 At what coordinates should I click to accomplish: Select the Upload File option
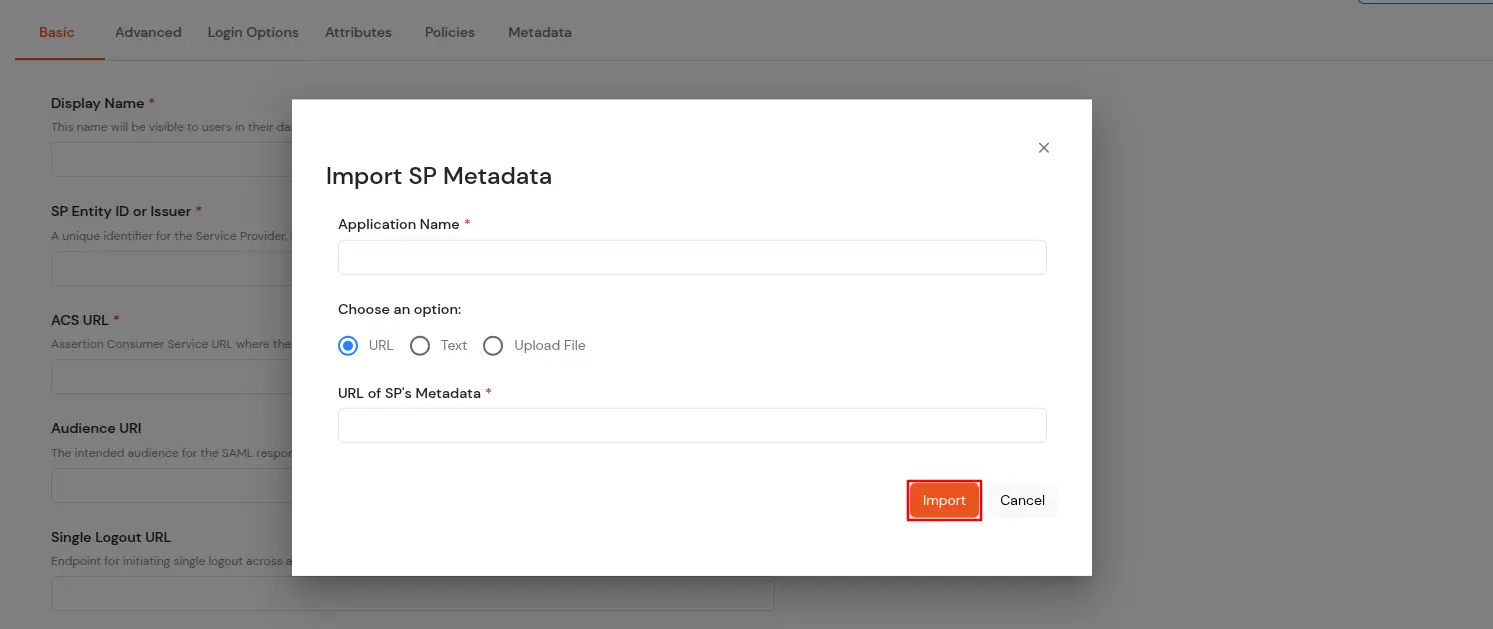click(x=493, y=345)
